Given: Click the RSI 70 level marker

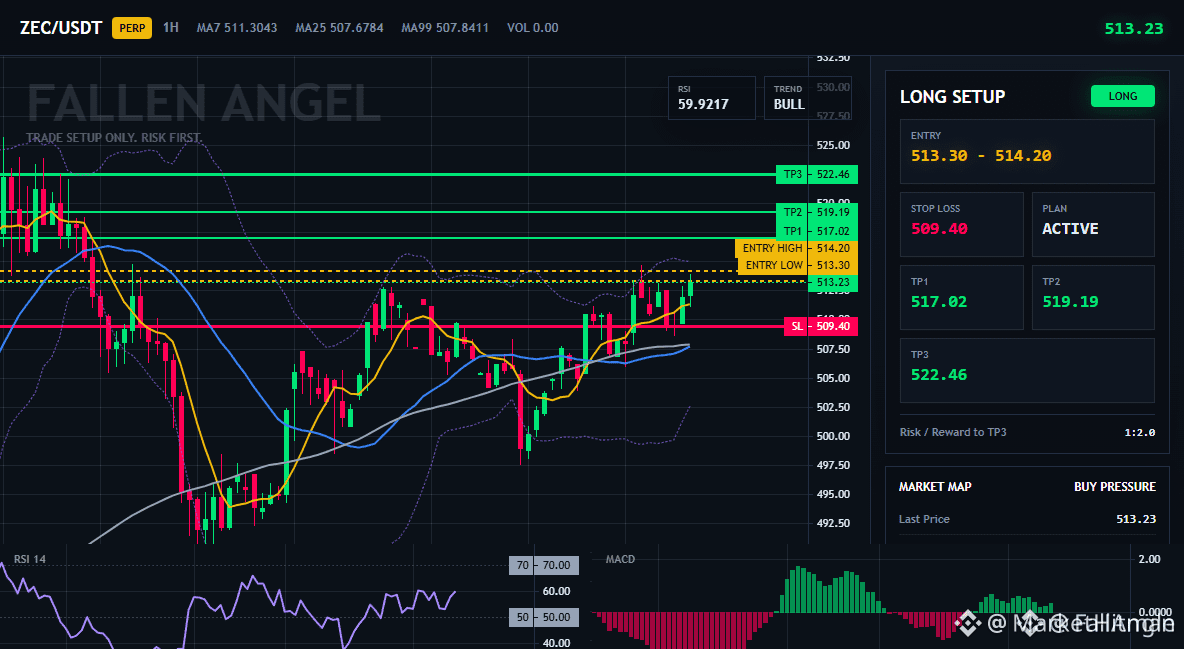Looking at the screenshot, I should pos(544,565).
